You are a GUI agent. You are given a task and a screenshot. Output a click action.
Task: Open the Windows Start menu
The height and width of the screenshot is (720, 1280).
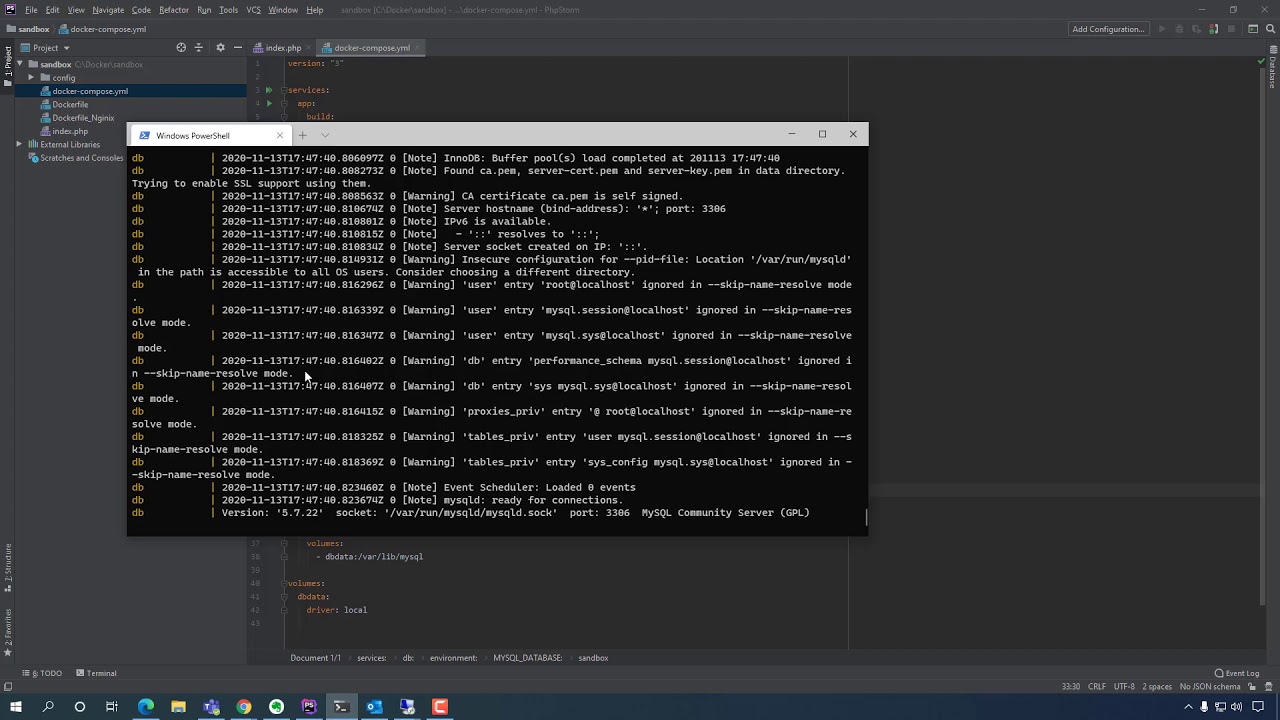(x=15, y=707)
